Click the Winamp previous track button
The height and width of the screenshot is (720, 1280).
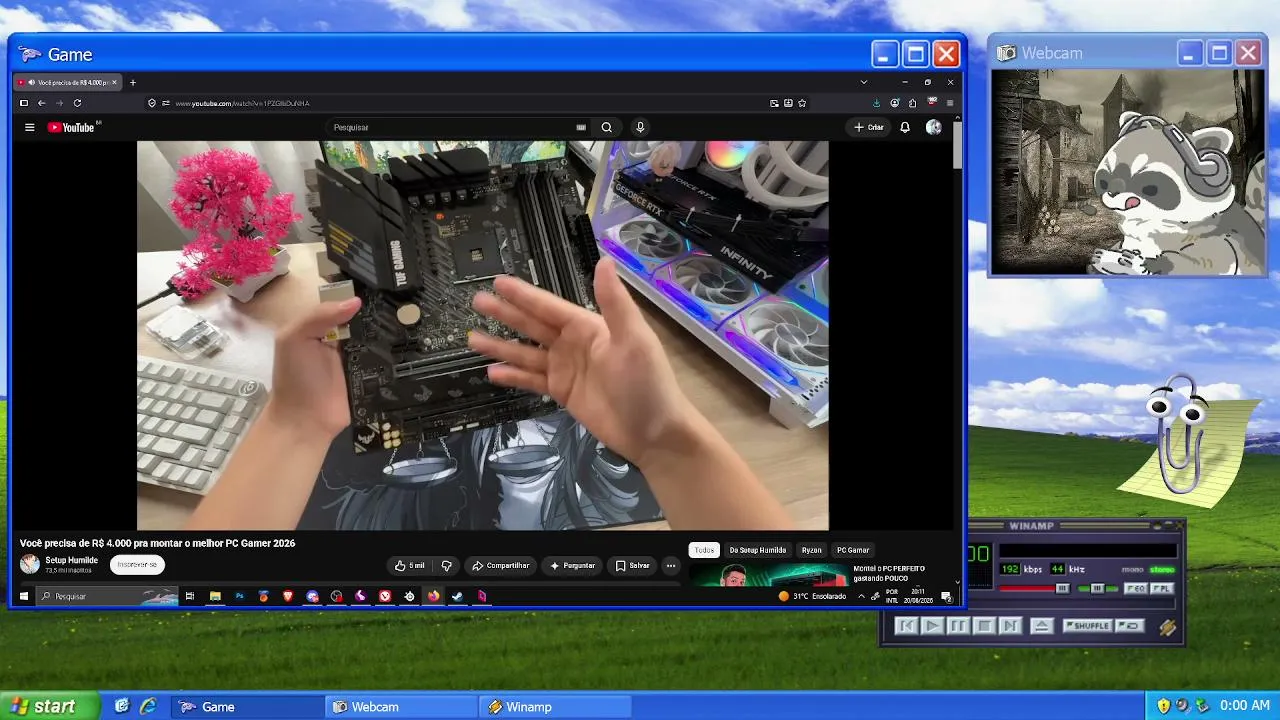point(906,626)
